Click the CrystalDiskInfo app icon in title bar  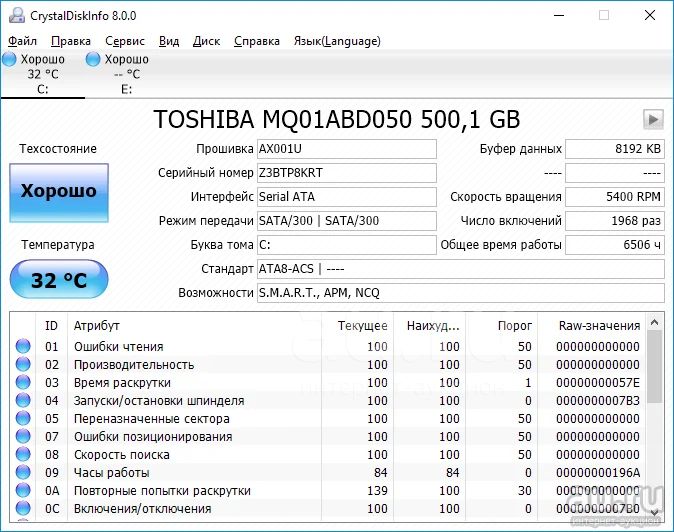(x=17, y=16)
